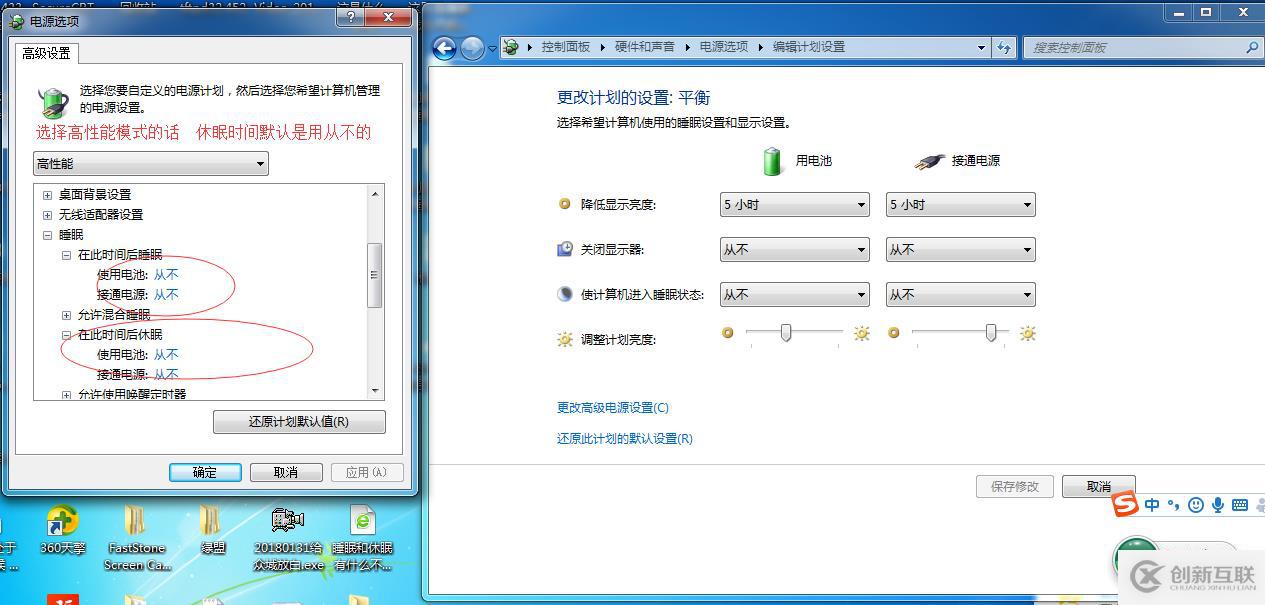Expand the 桌面背景设置 tree item

47,194
